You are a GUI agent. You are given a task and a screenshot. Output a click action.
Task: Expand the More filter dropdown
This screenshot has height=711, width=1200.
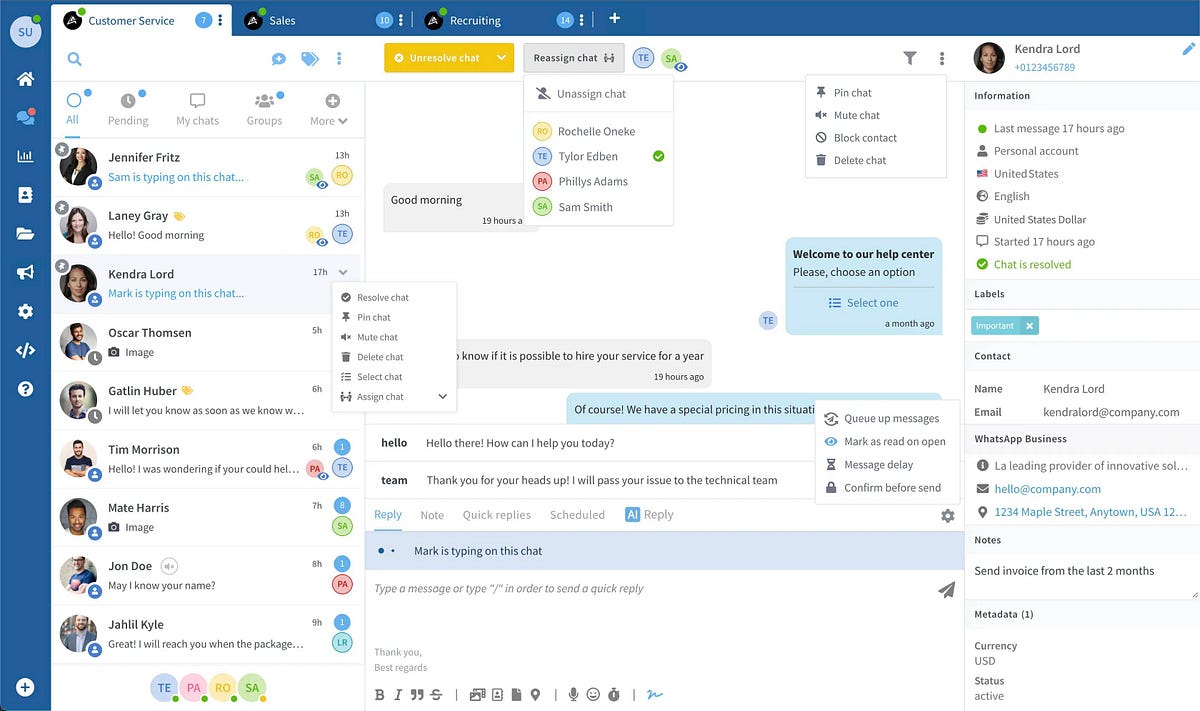331,109
